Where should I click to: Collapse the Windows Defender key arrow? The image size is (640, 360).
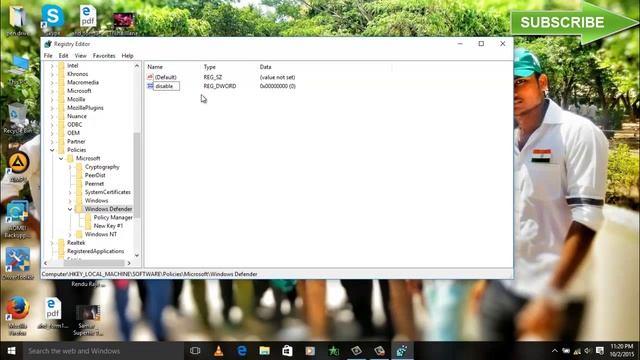tap(70, 209)
